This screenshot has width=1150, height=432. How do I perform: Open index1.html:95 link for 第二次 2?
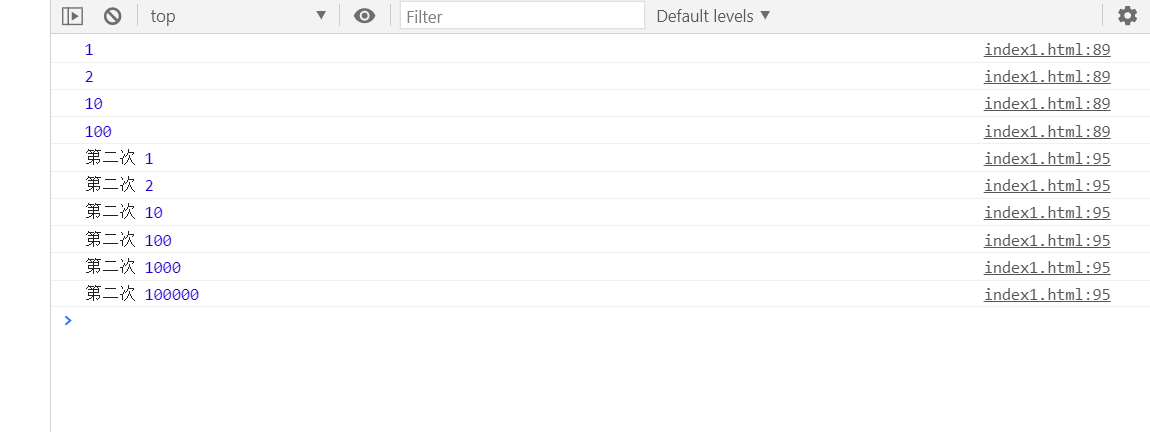pyautogui.click(x=1047, y=185)
